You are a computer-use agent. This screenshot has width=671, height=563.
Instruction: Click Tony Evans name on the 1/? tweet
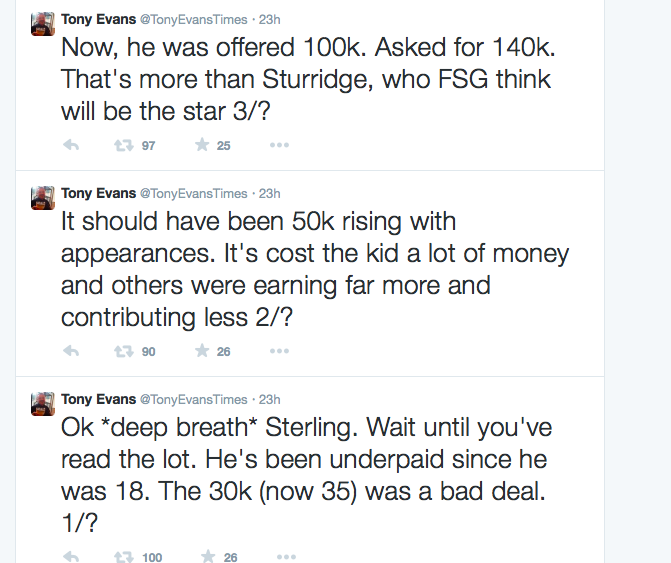[x=97, y=398]
